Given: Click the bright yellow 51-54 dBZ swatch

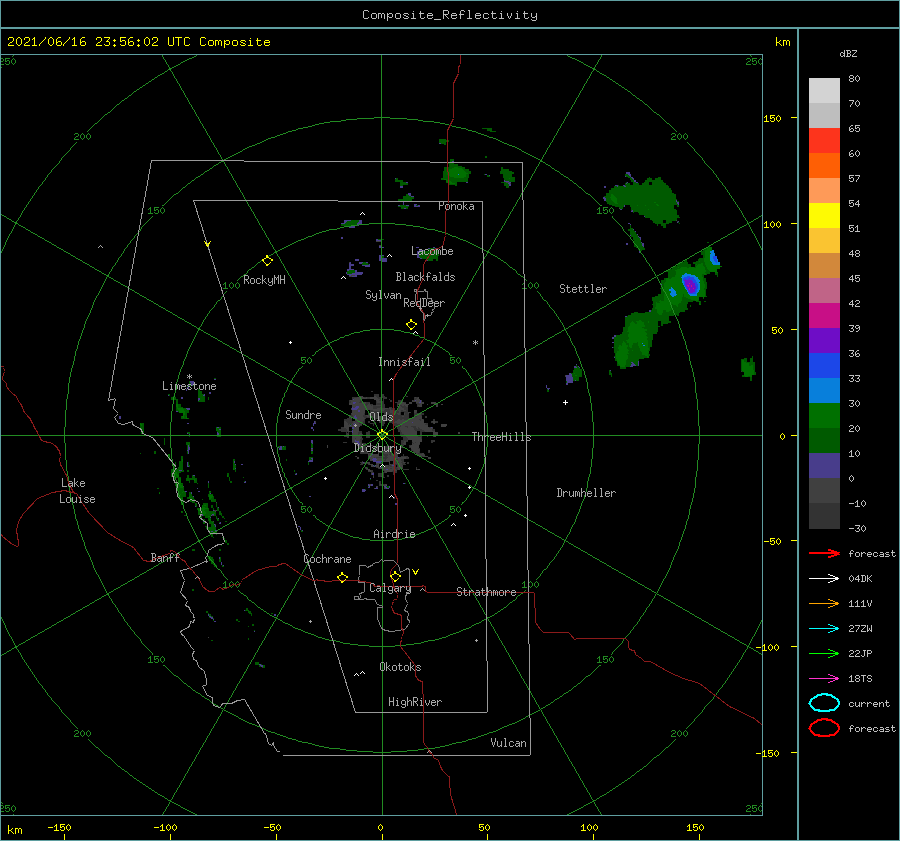Looking at the screenshot, I should click(824, 215).
